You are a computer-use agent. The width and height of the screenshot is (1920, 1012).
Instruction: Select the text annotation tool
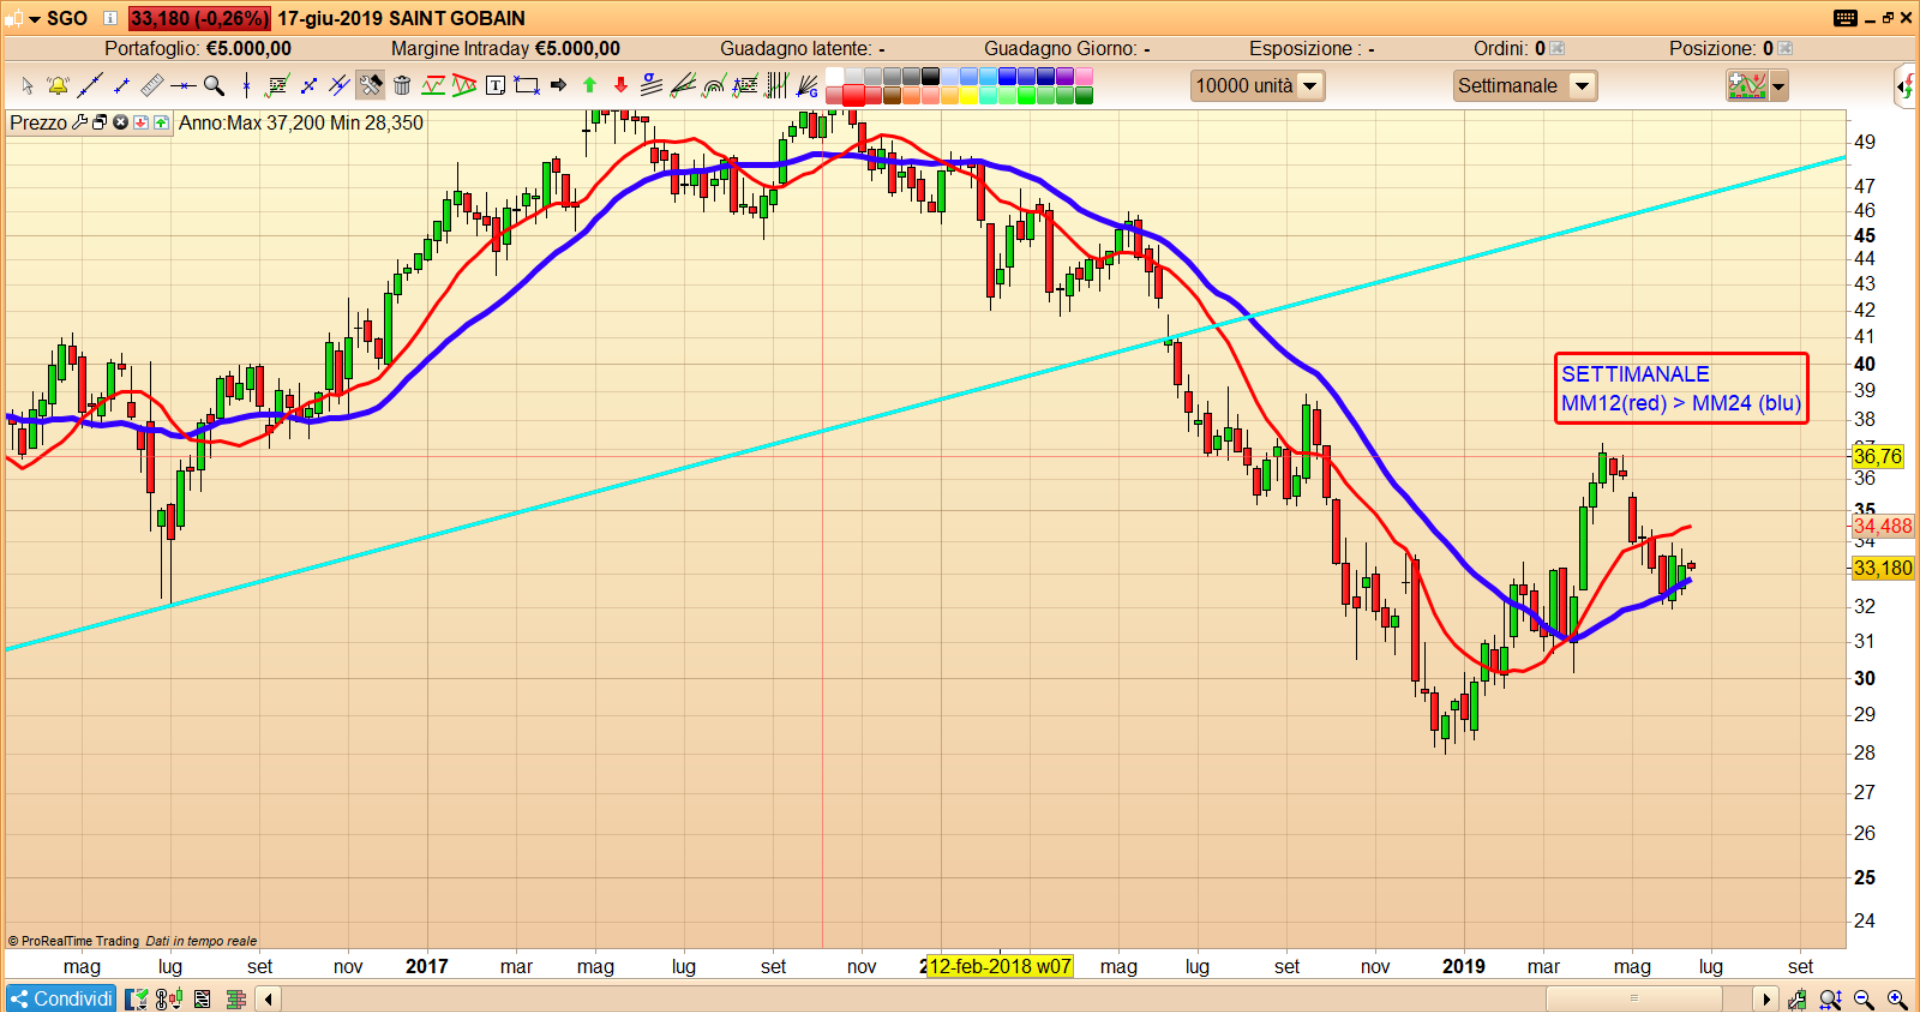pyautogui.click(x=495, y=86)
